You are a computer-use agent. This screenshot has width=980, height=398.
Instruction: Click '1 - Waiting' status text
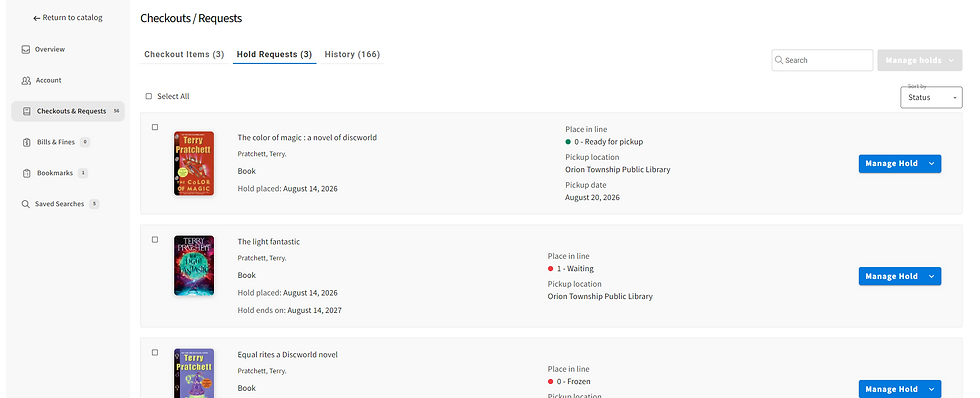pos(575,269)
